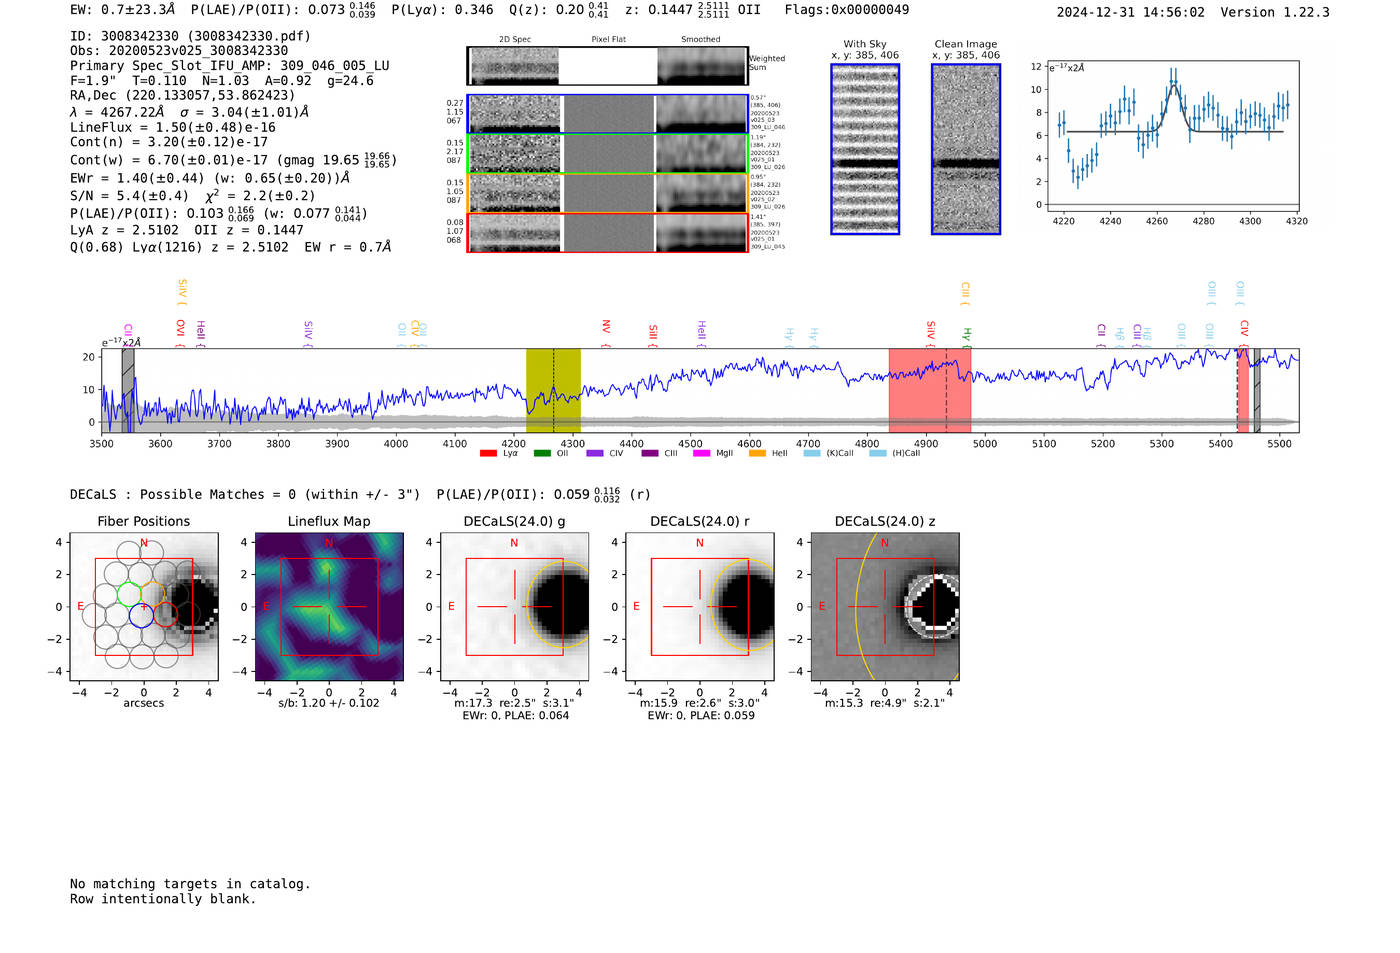This screenshot has height=953, width=1400.
Task: Select the wide red shaded band in spectrum
Action: coord(930,391)
